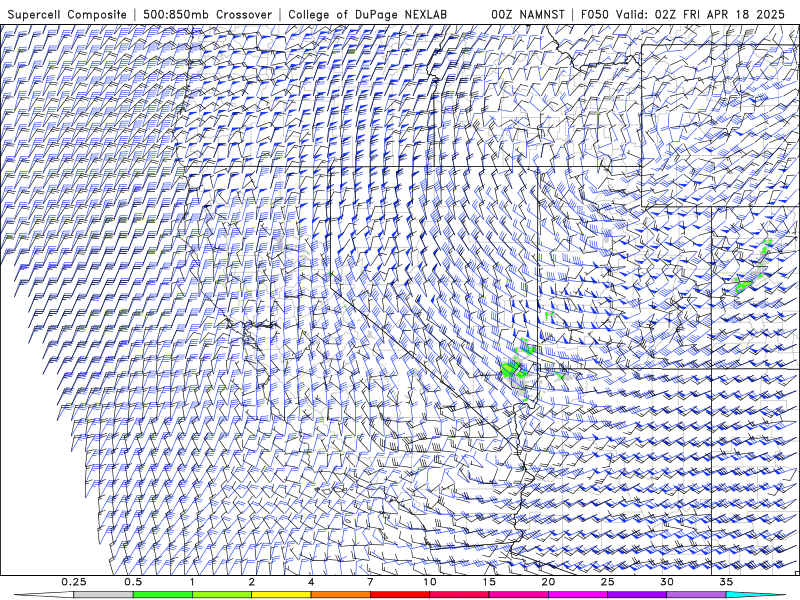800x600 pixels.
Task: Click the red 7–10 color bar segment
Action: coord(400,595)
